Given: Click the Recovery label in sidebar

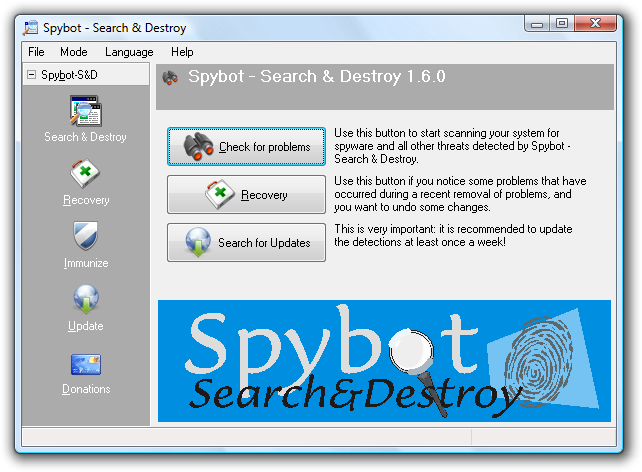Looking at the screenshot, I should (86, 200).
